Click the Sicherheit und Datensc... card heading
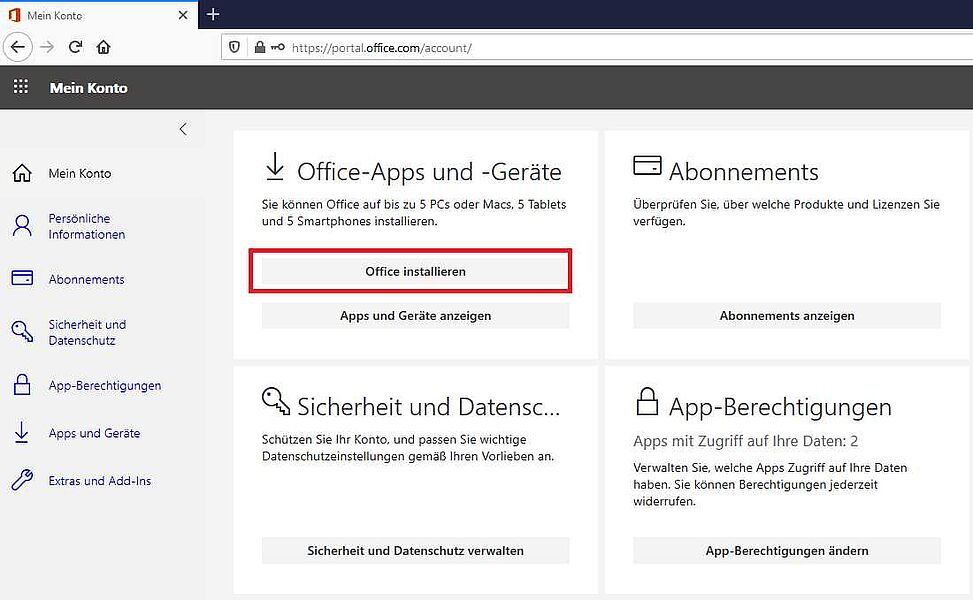This screenshot has width=973, height=600. 429,407
